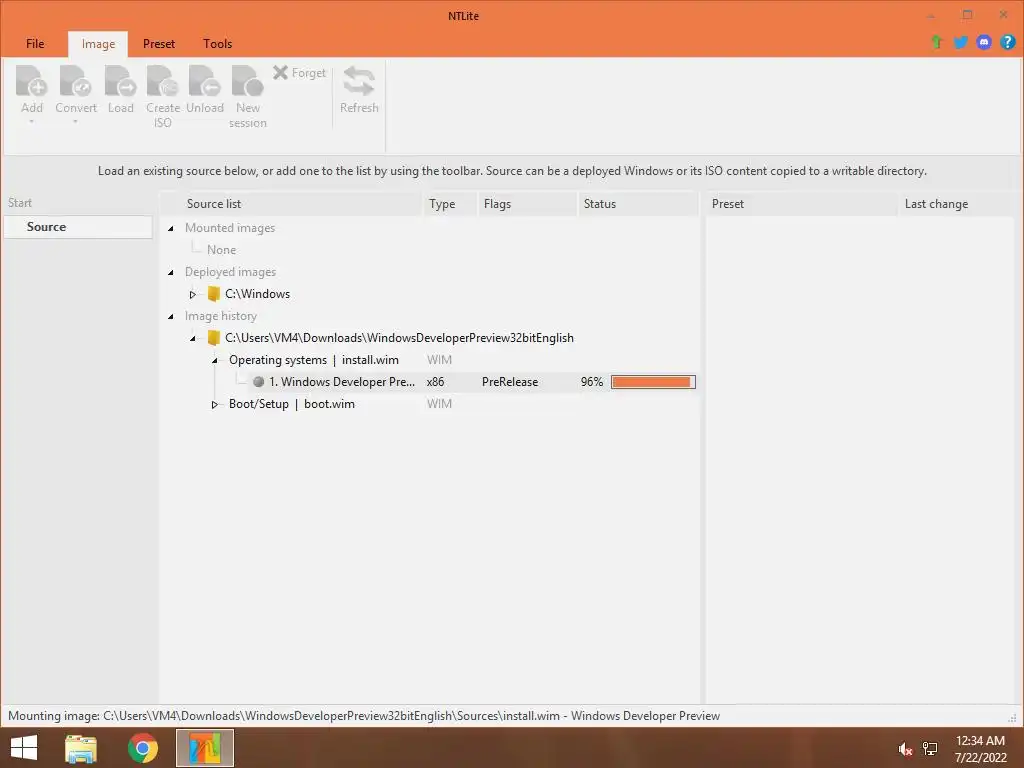The image size is (1024, 768).
Task: Click the gray status dot of Windows Developer Preview
Action: [x=259, y=382]
